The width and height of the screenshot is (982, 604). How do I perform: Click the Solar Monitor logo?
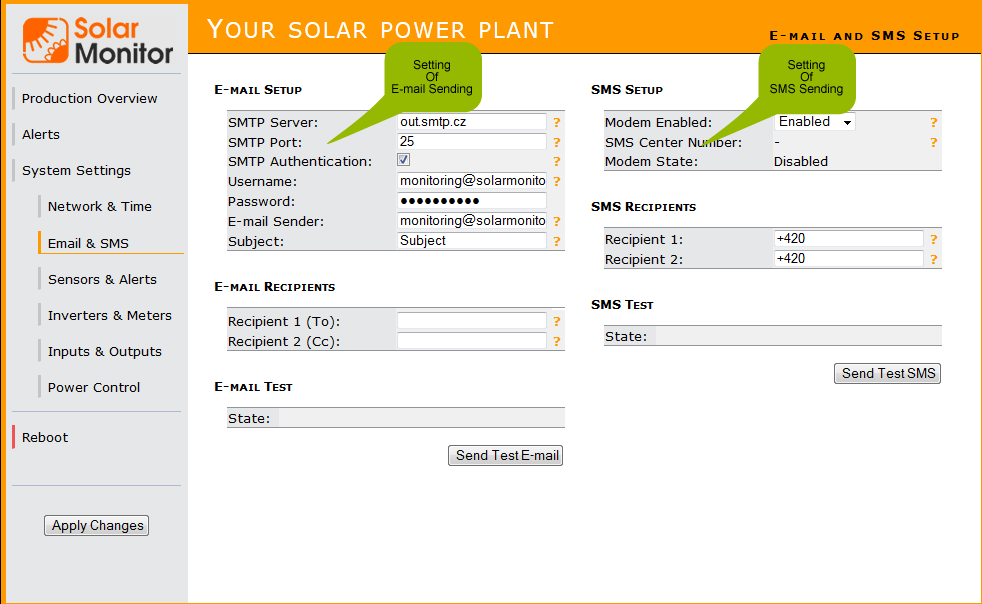[98, 40]
